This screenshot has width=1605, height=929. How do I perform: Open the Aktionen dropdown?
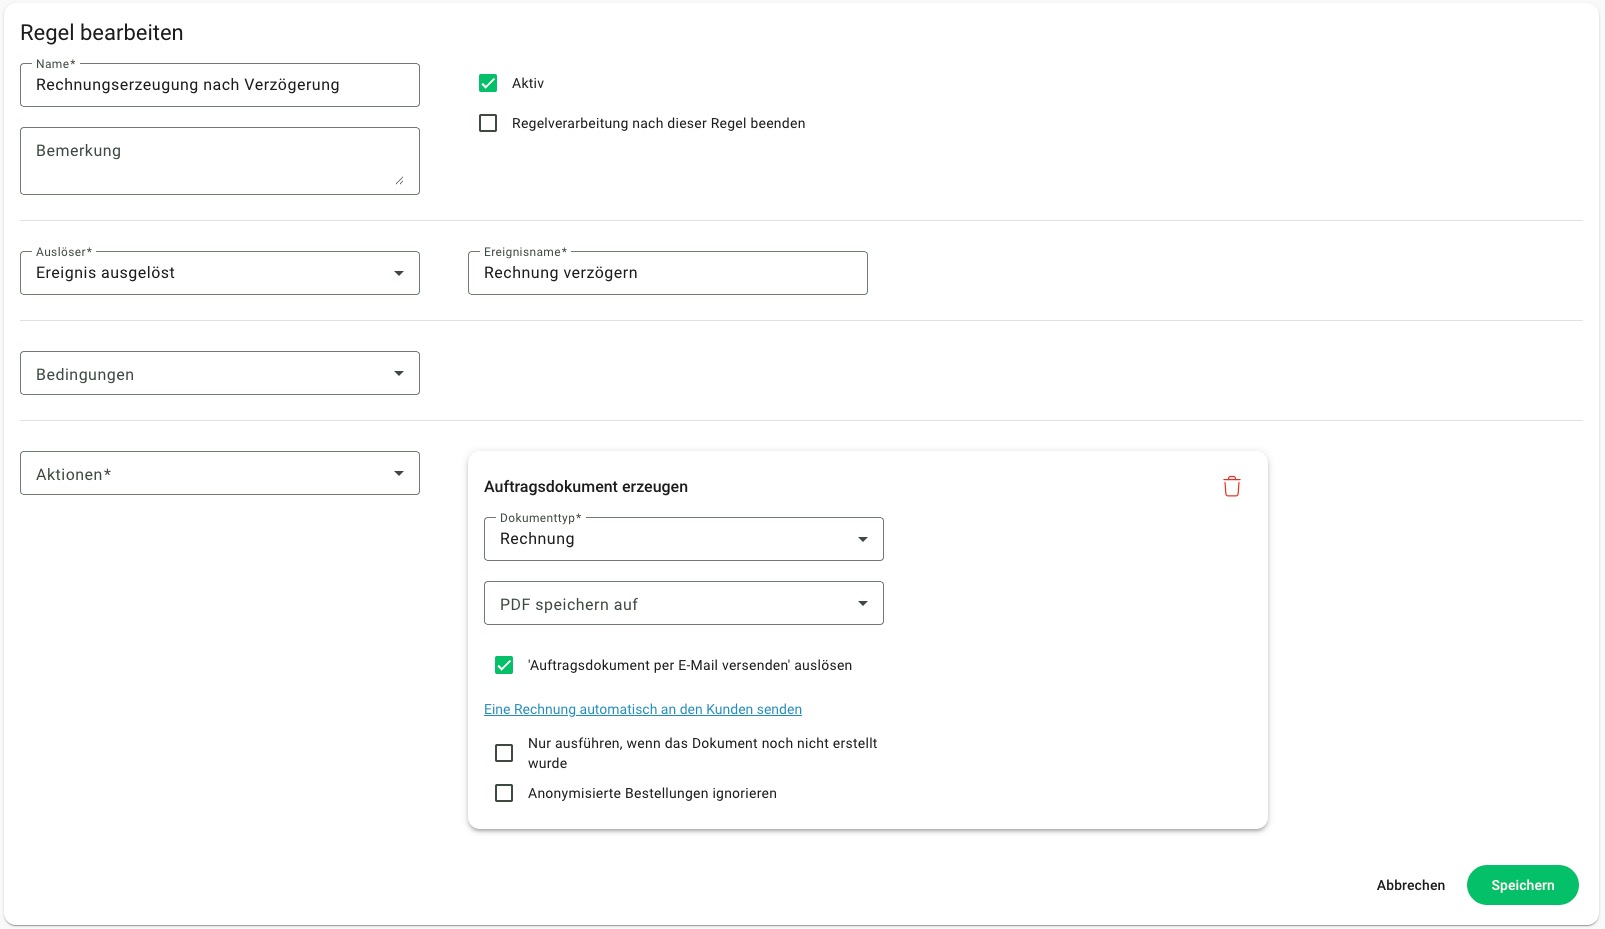220,473
